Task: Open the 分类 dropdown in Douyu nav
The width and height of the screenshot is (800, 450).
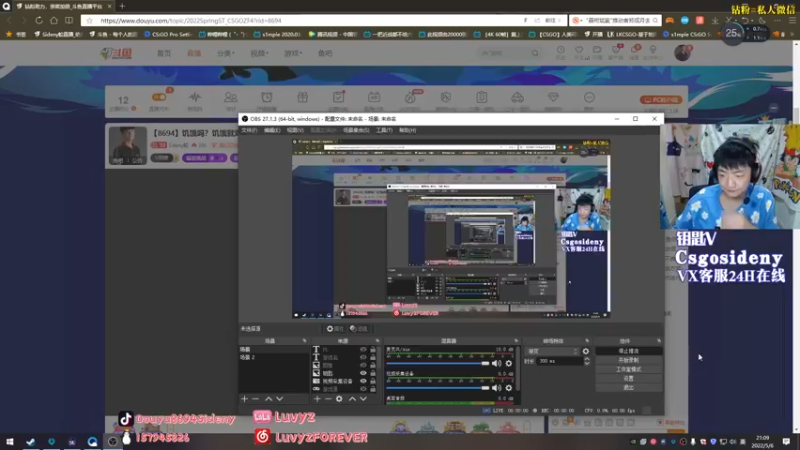Action: pos(226,53)
